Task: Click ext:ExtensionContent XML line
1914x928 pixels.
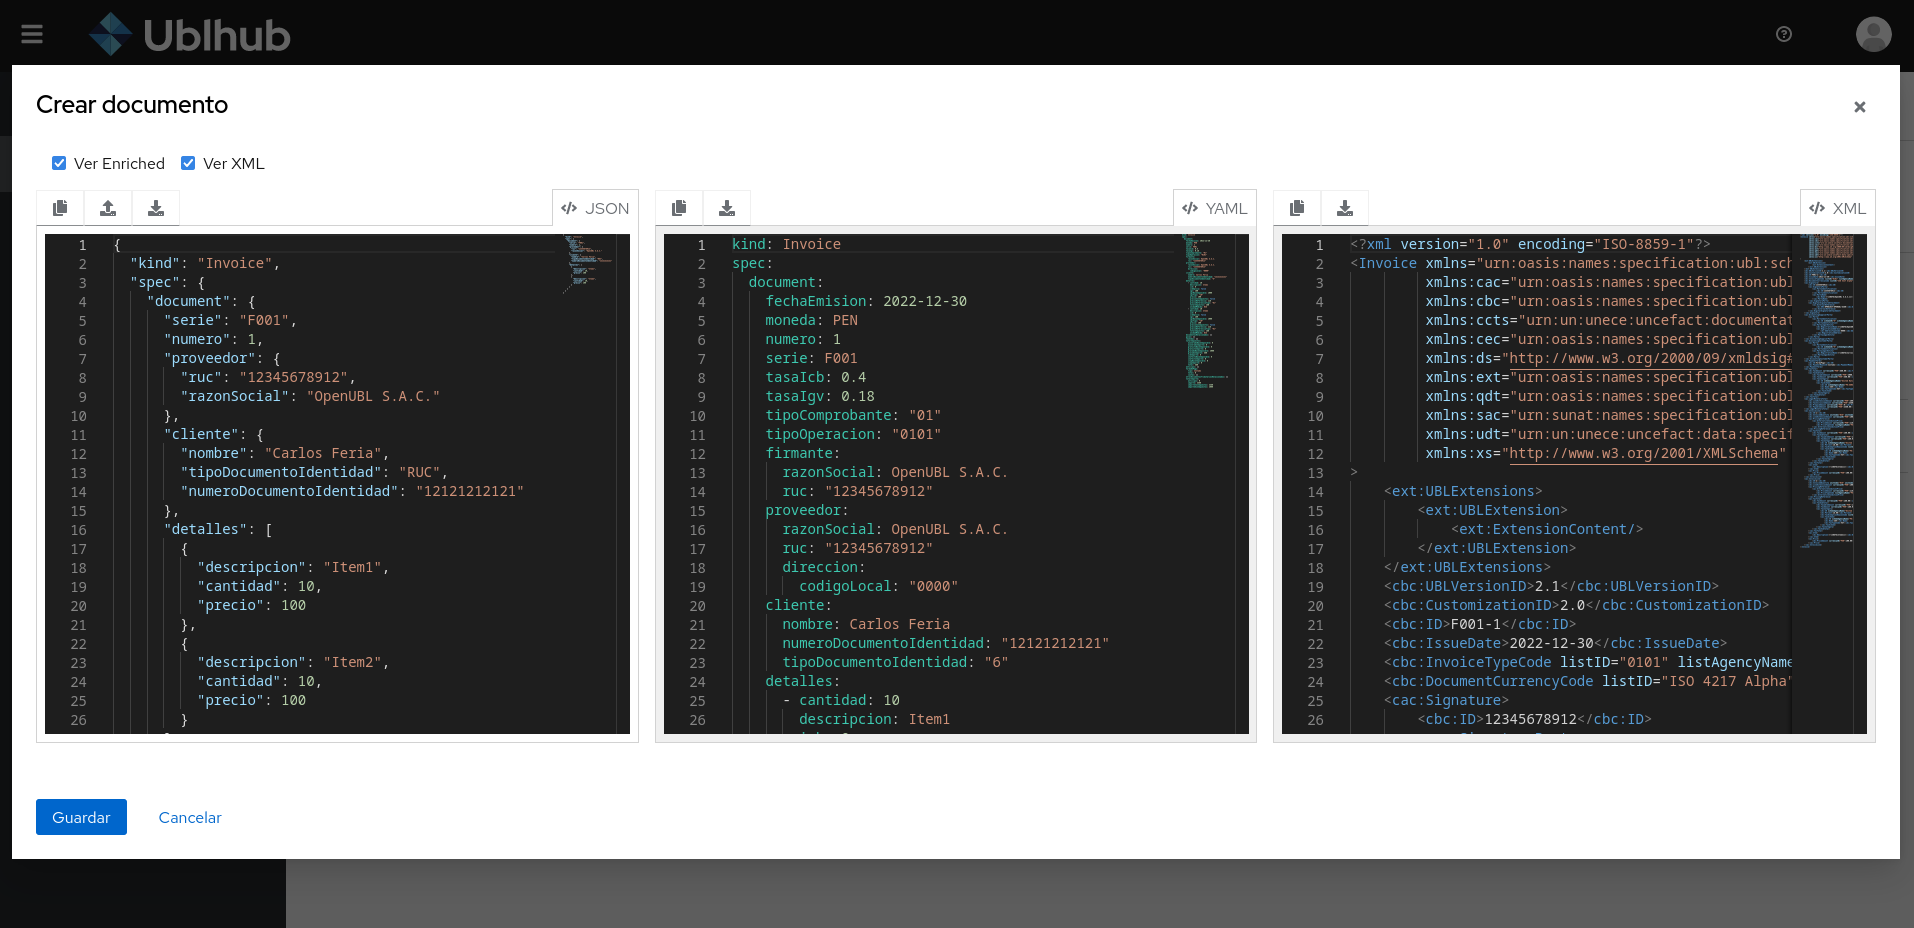Action: (1547, 529)
